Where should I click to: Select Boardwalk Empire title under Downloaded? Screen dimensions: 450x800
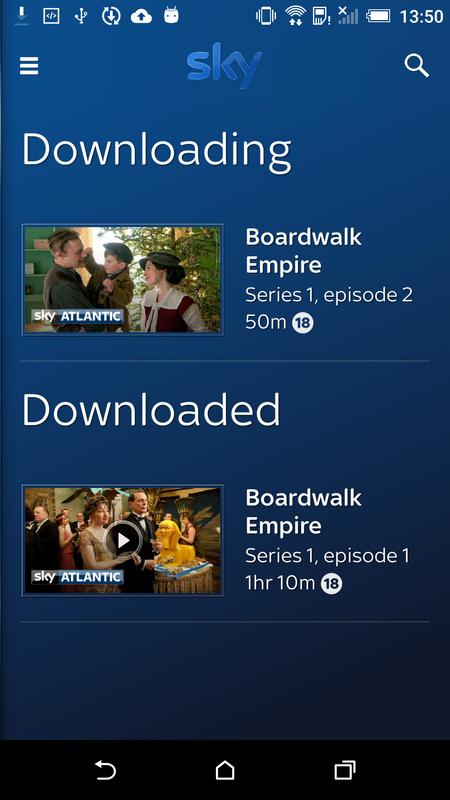304,512
